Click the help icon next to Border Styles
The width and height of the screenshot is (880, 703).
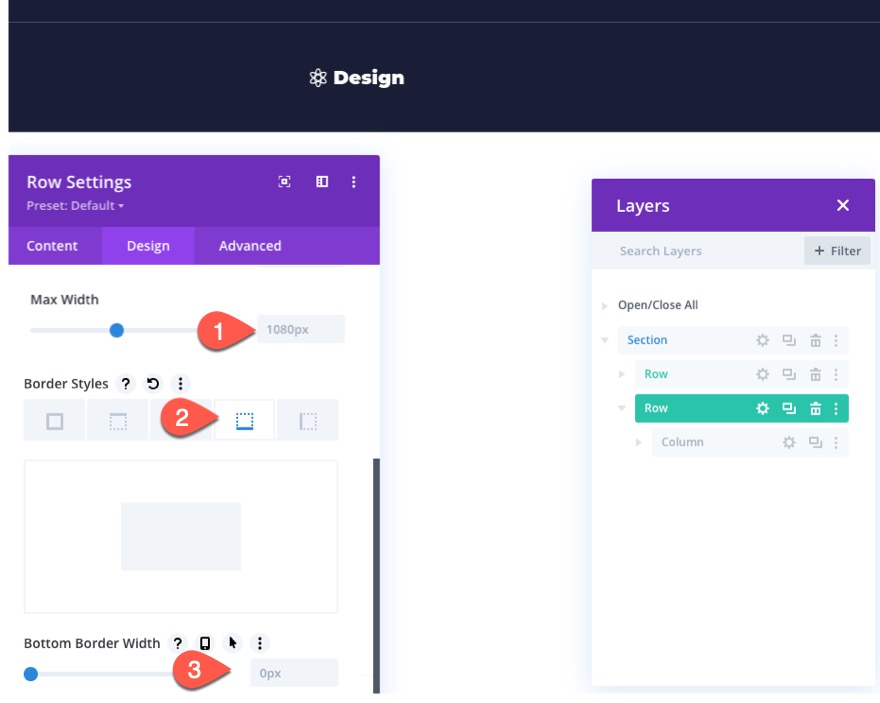tap(124, 383)
